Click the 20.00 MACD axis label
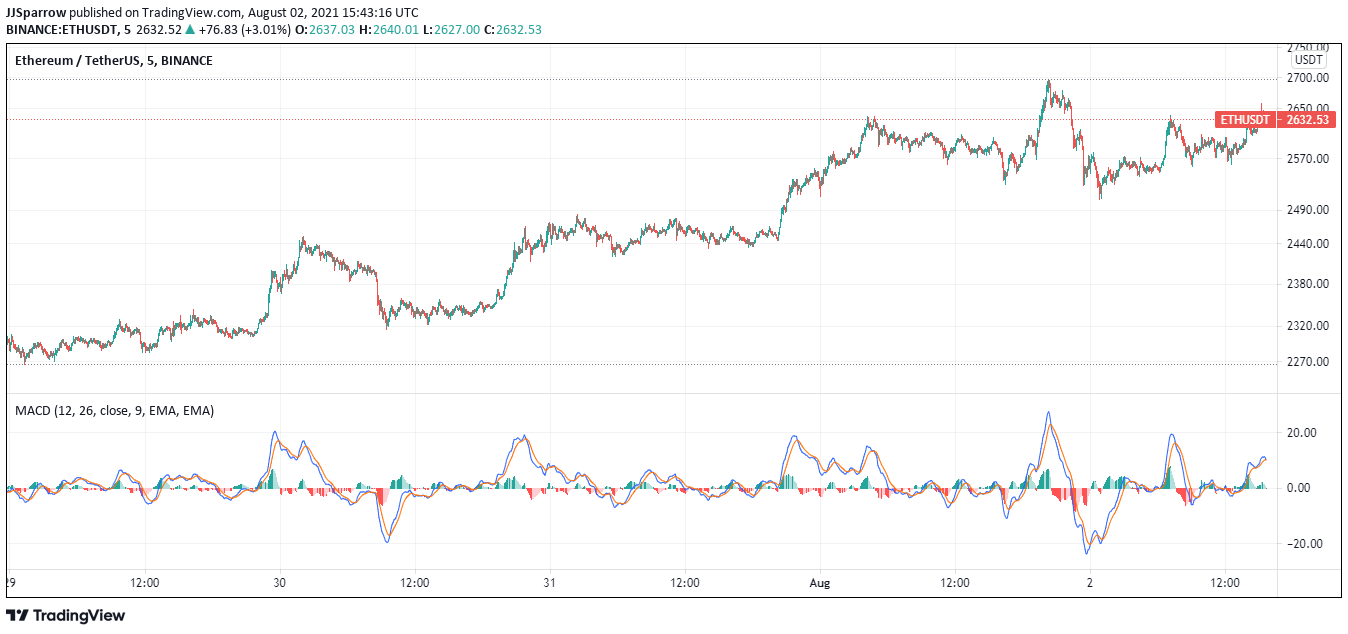 (1301, 433)
